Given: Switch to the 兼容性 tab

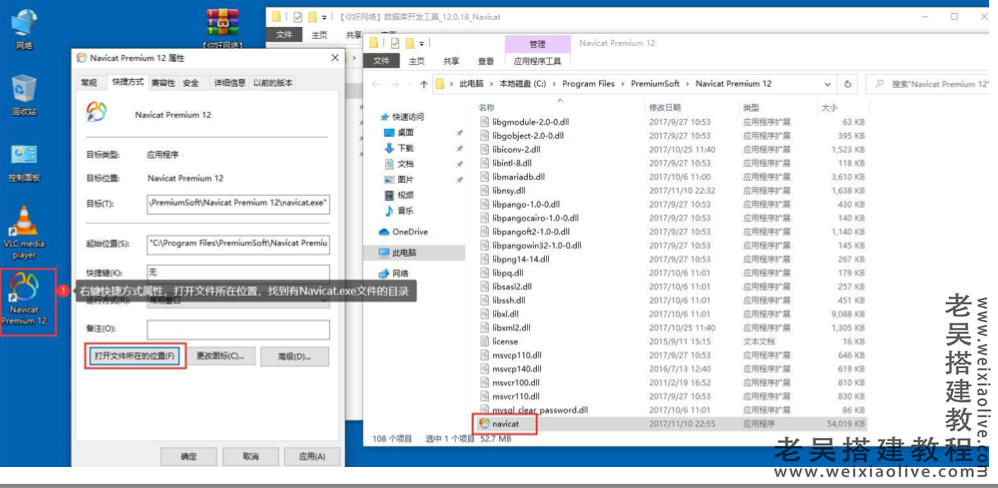Looking at the screenshot, I should [x=162, y=82].
